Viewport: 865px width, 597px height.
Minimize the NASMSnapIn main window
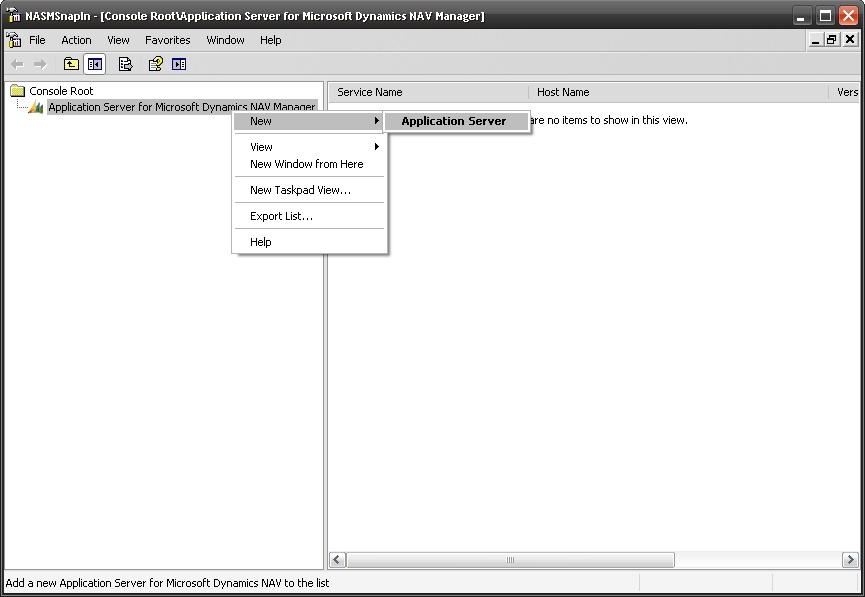(801, 16)
